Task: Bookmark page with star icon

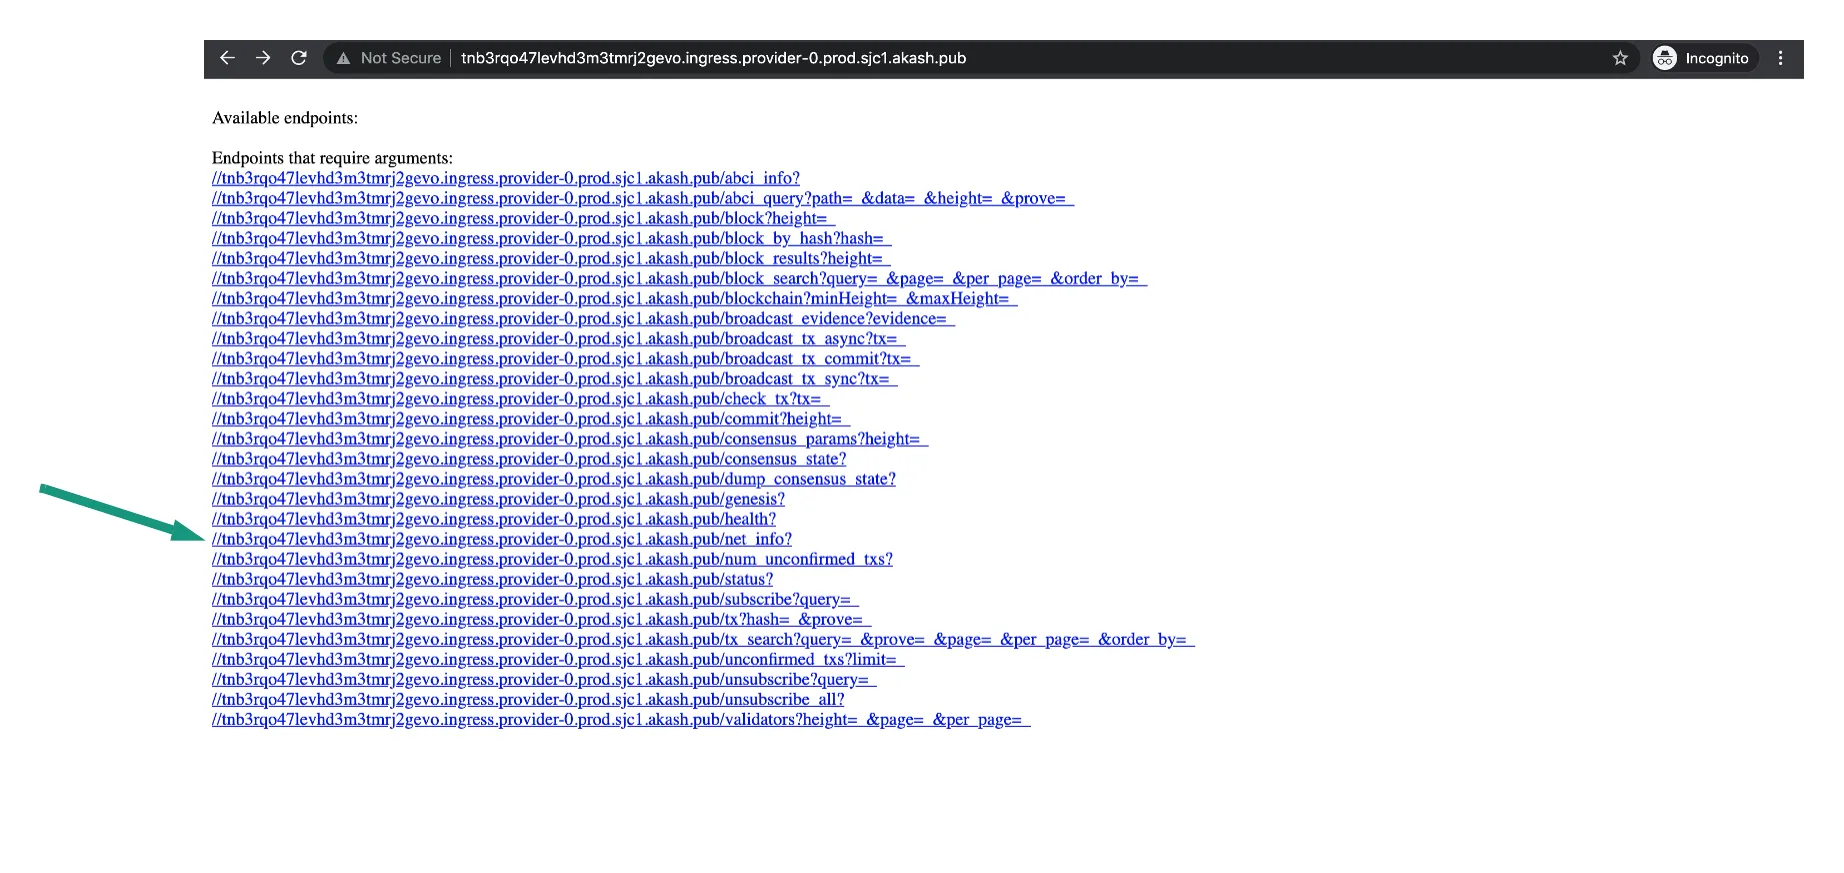Action: (1620, 58)
